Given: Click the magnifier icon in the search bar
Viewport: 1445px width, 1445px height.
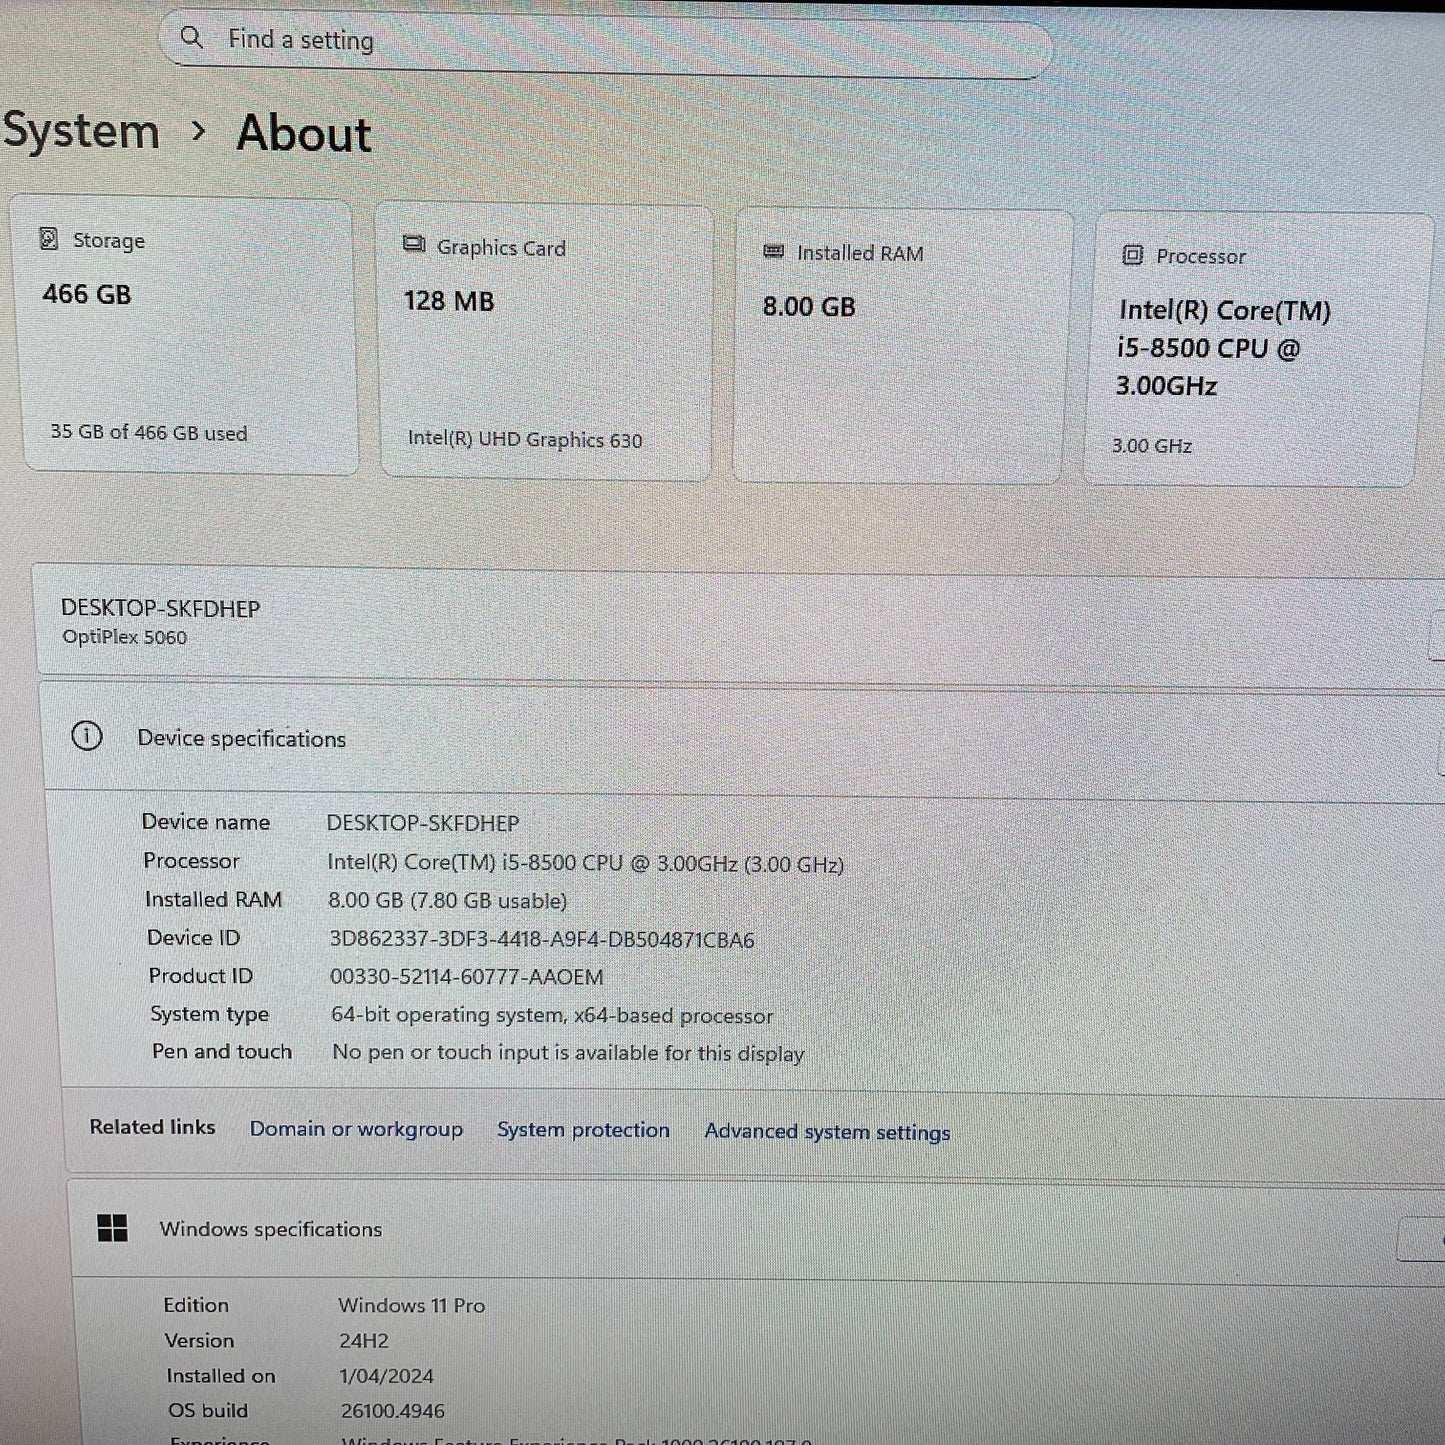Looking at the screenshot, I should [x=192, y=38].
